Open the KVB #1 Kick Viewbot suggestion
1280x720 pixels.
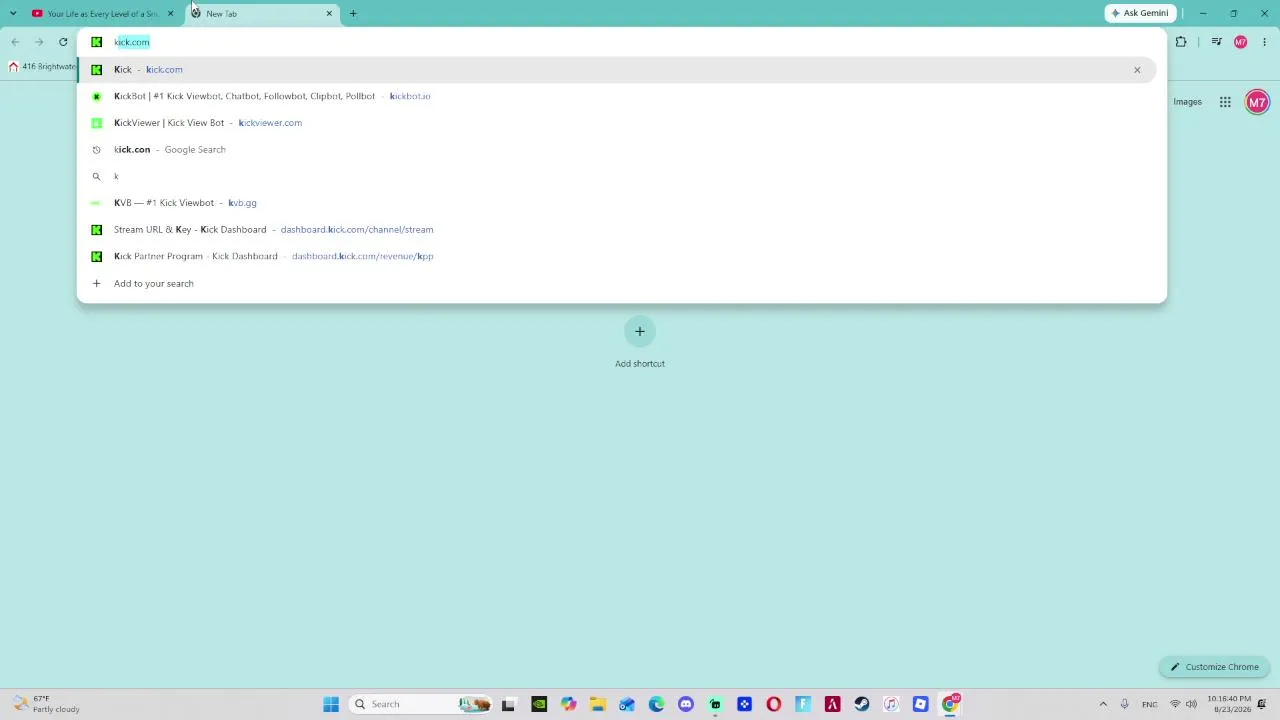point(617,203)
